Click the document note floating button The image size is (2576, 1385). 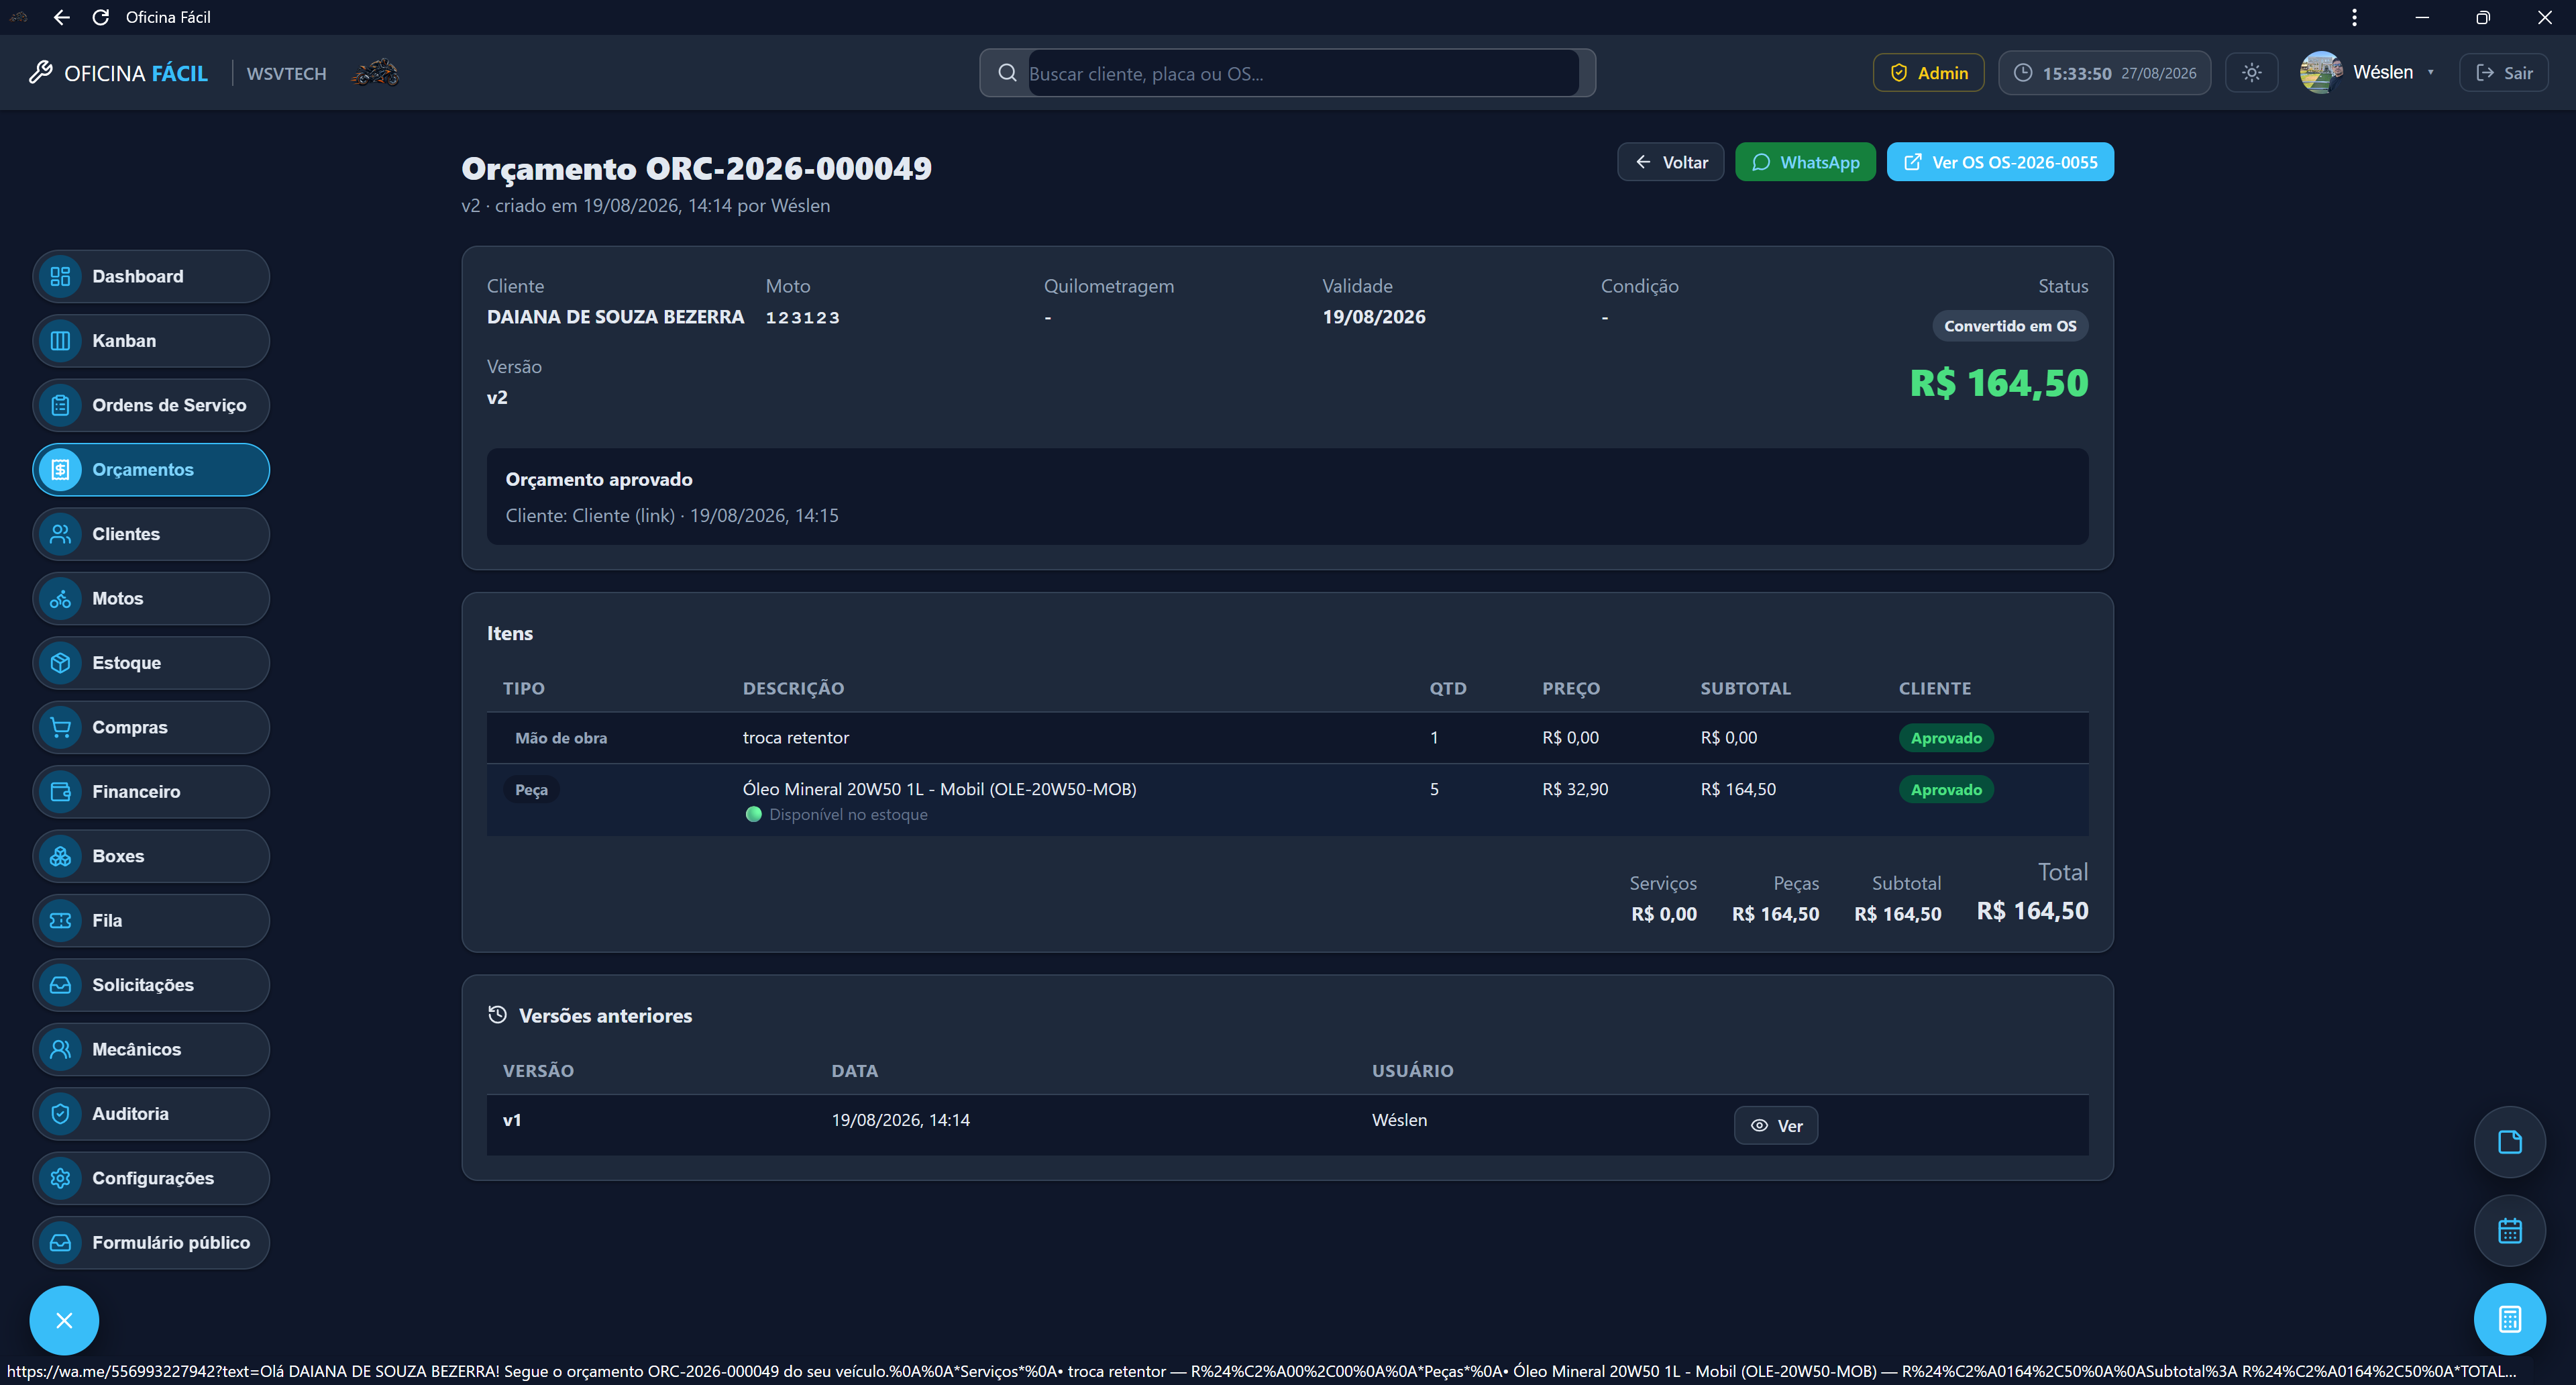2509,1142
